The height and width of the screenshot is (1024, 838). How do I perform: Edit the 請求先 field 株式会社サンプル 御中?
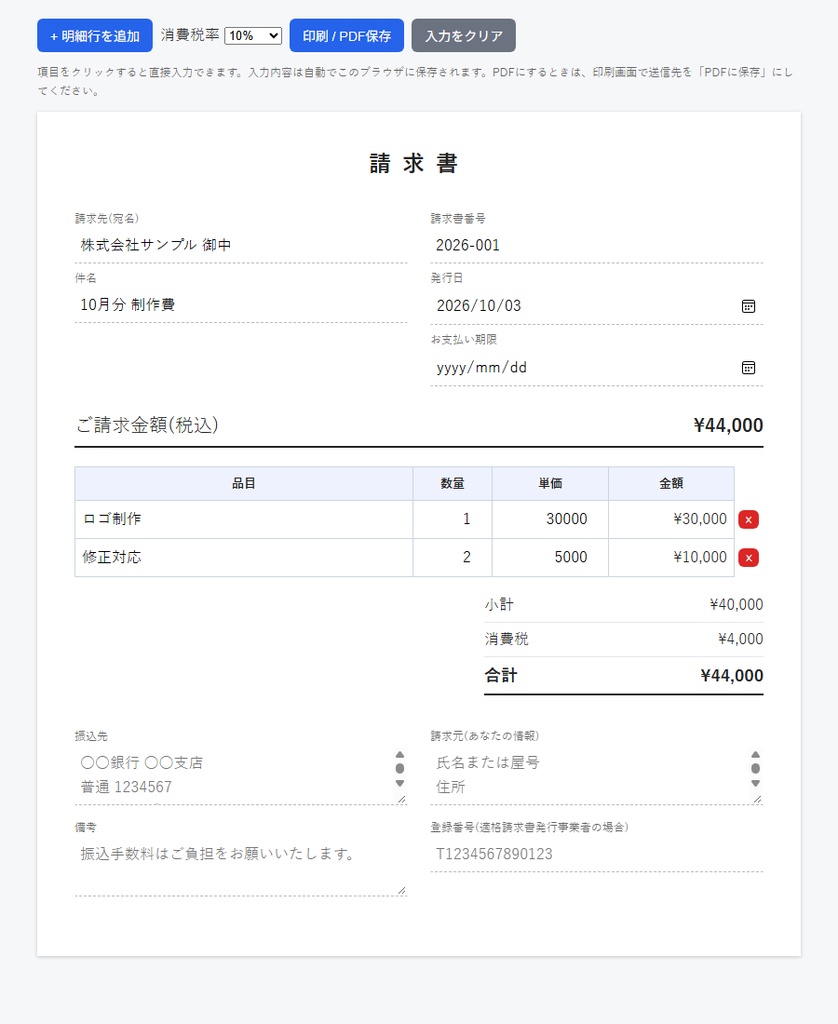[x=240, y=246]
